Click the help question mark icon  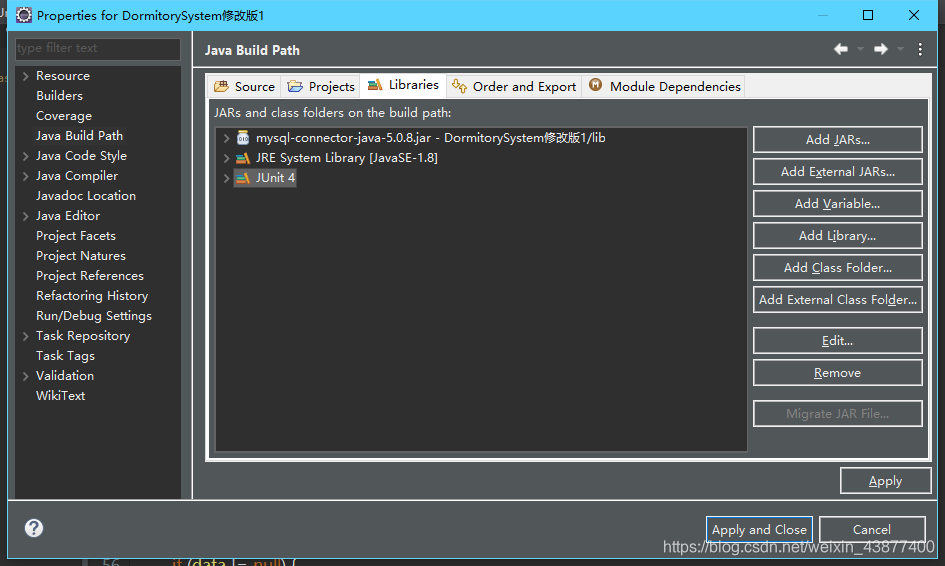[34, 528]
